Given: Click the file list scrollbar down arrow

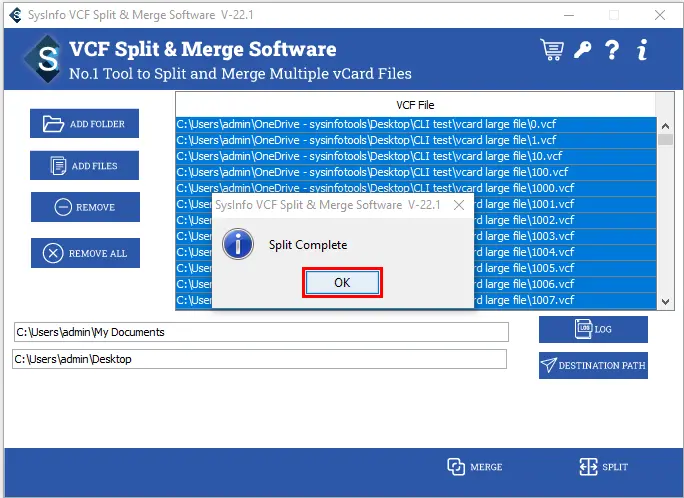Looking at the screenshot, I should click(x=665, y=302).
